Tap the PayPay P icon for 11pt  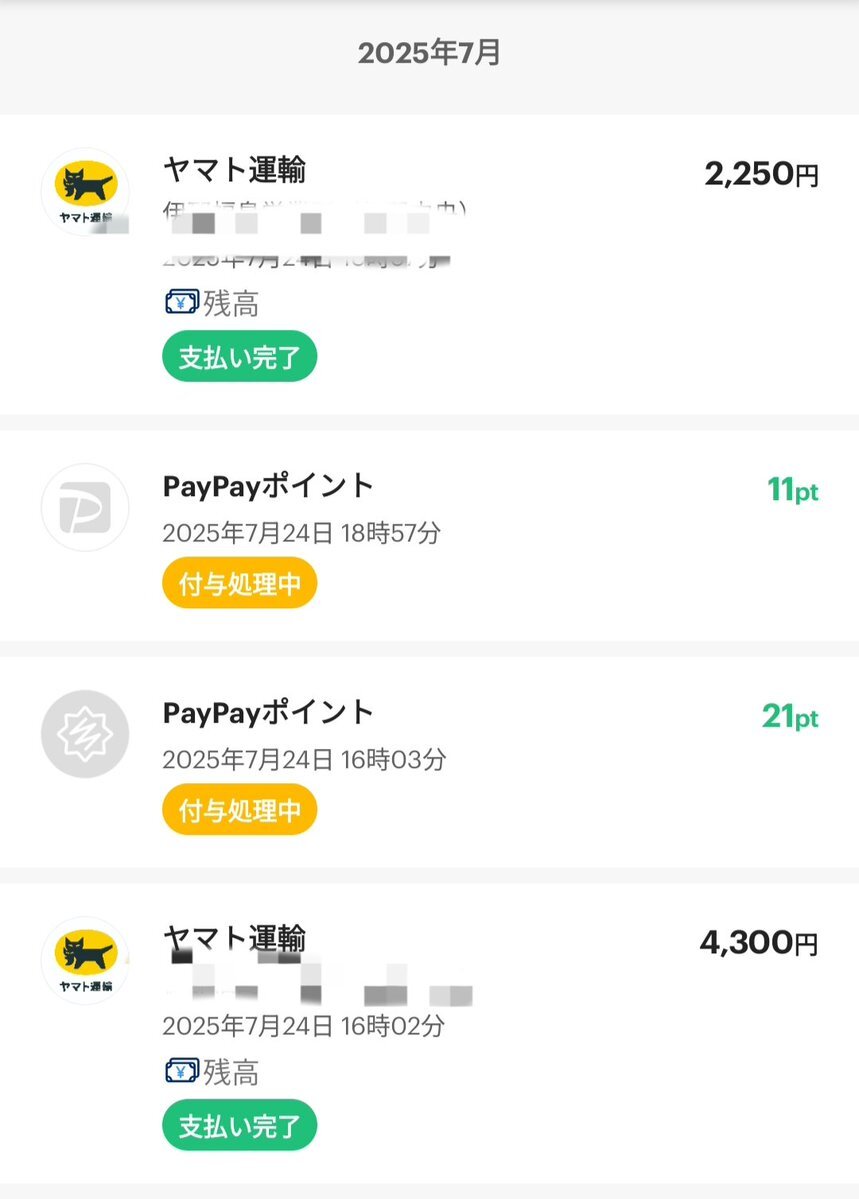coord(85,507)
